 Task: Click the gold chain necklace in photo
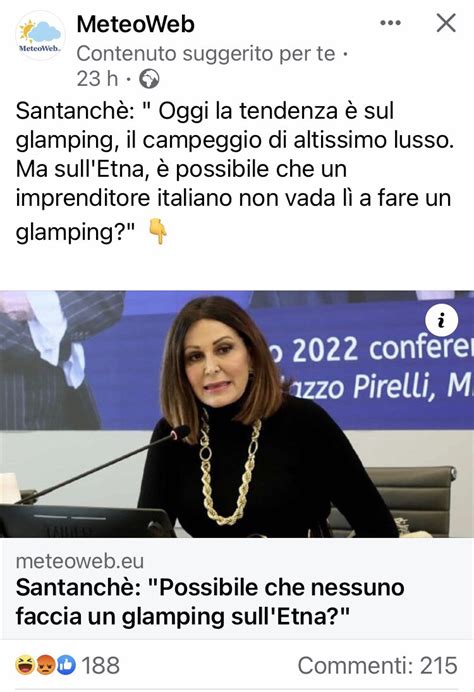click(229, 470)
